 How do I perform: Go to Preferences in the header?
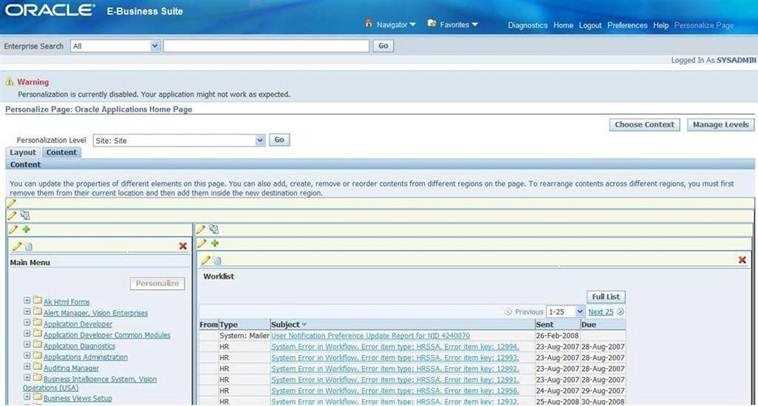[x=627, y=25]
